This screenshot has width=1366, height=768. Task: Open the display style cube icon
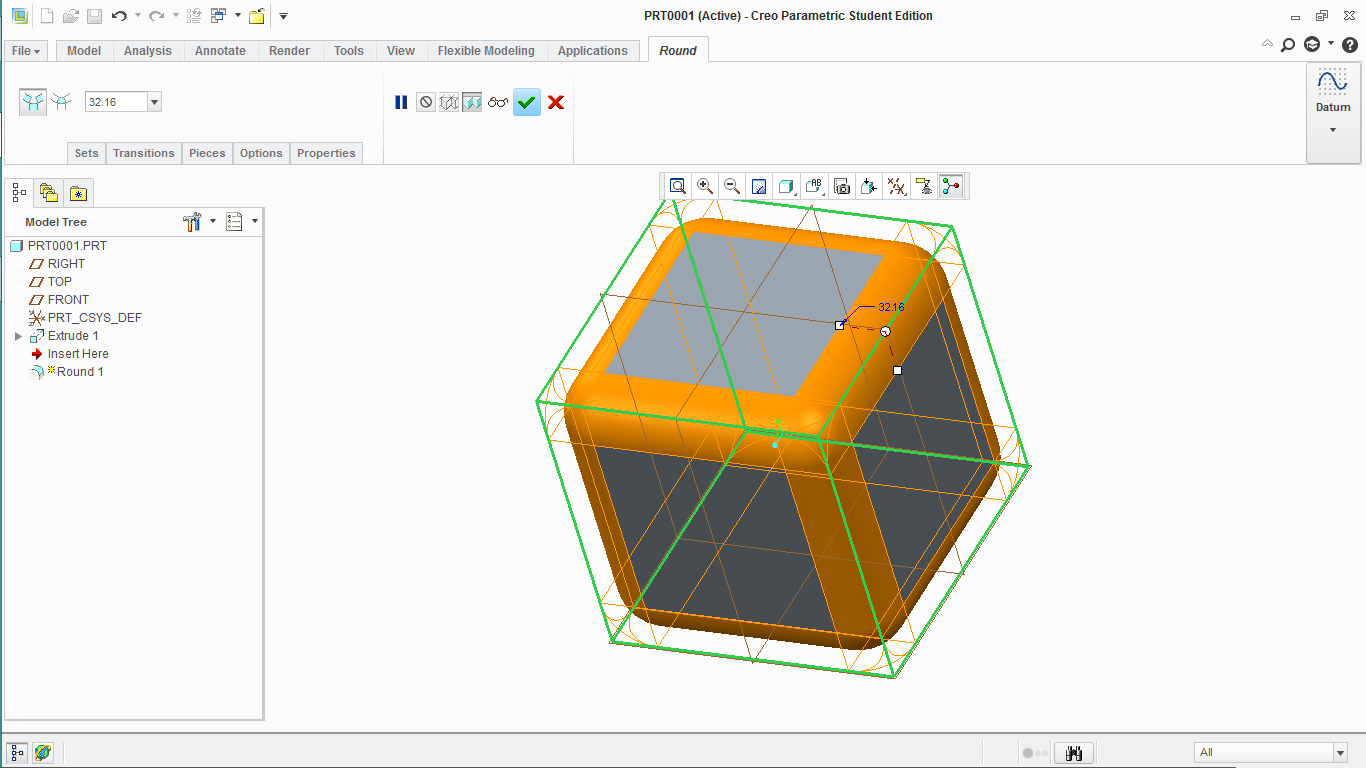click(786, 186)
